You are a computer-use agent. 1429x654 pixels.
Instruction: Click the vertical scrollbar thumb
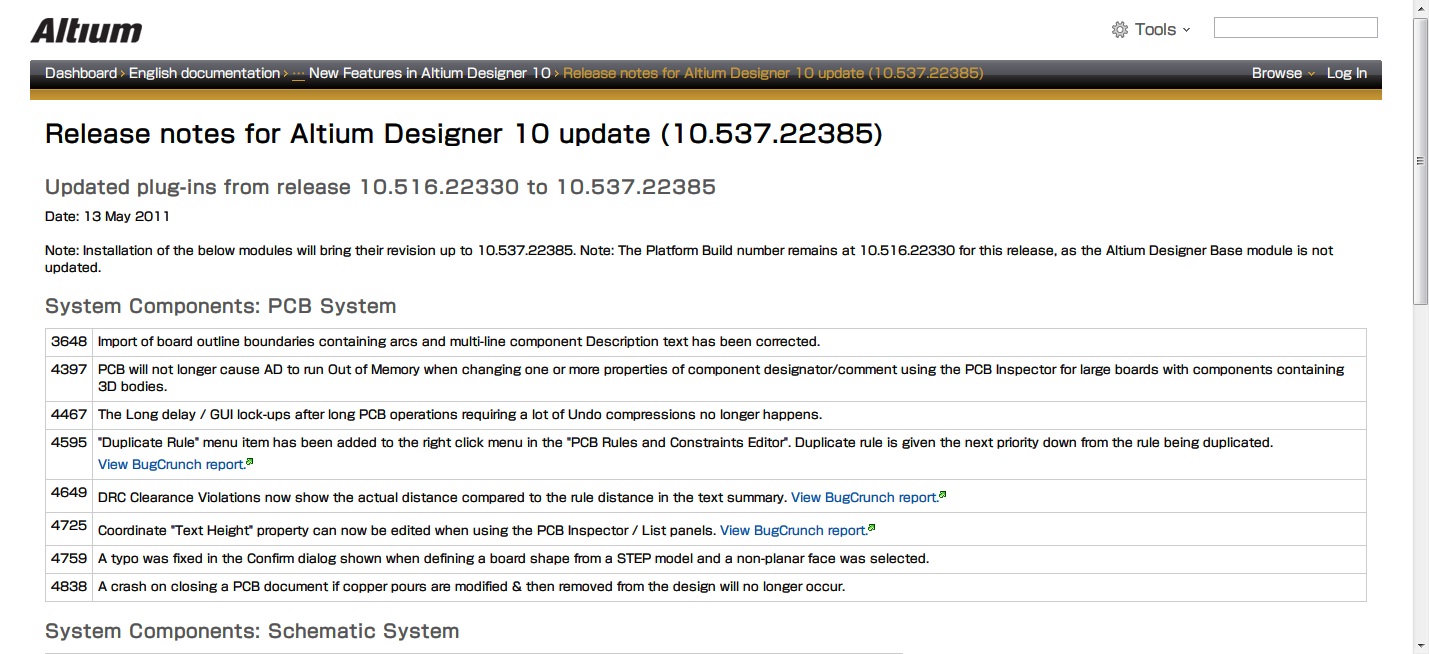tap(1420, 161)
